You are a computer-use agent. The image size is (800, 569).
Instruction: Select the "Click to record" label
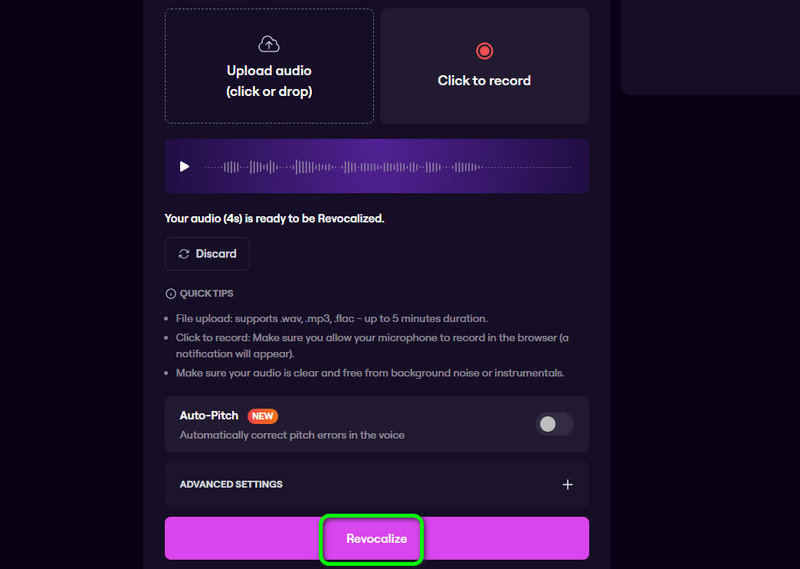(484, 81)
